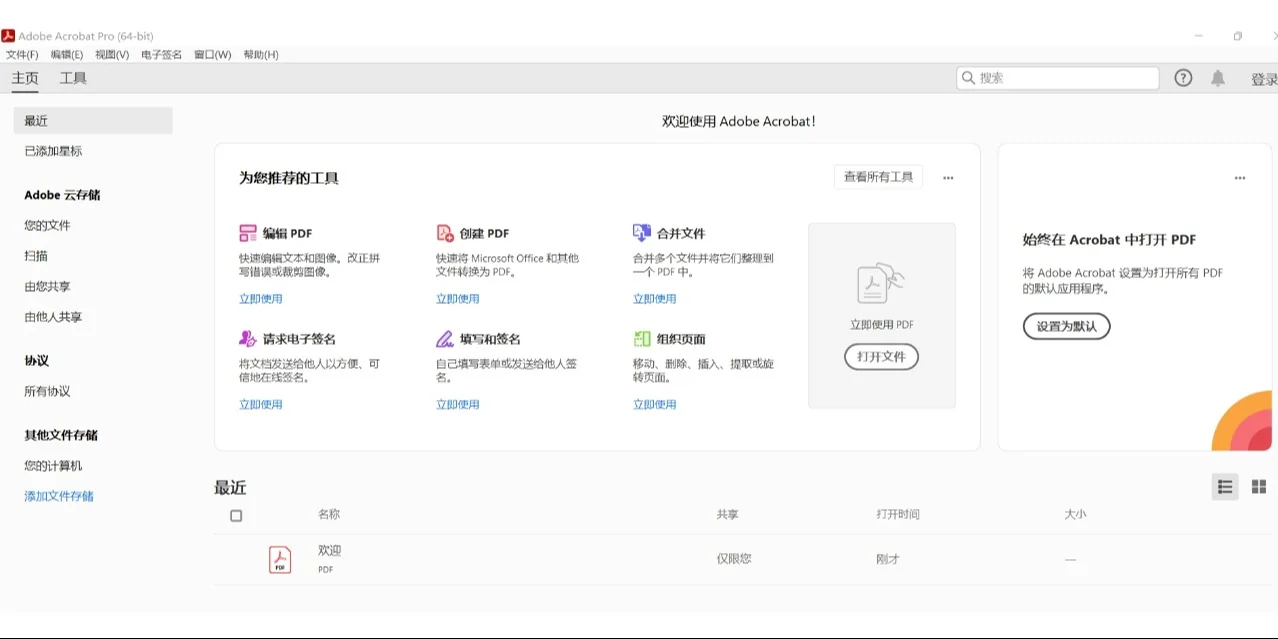Click the 设置为默认 button
The image size is (1278, 639).
1066,326
